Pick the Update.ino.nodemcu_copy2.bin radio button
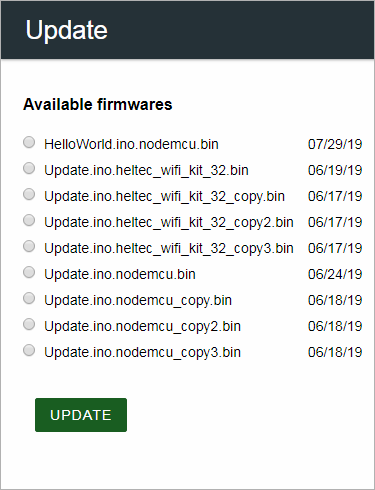The width and height of the screenshot is (375, 490). pos(29,324)
